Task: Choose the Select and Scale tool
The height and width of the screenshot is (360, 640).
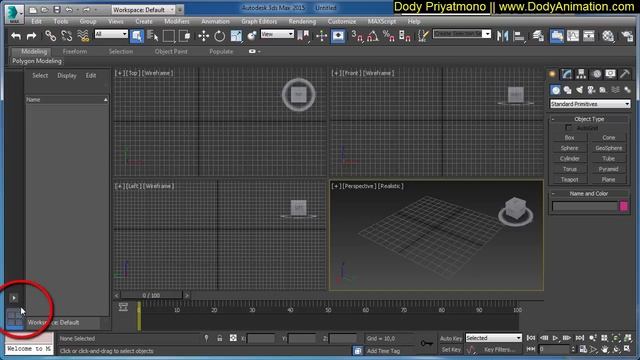Action: pyautogui.click(x=236, y=36)
